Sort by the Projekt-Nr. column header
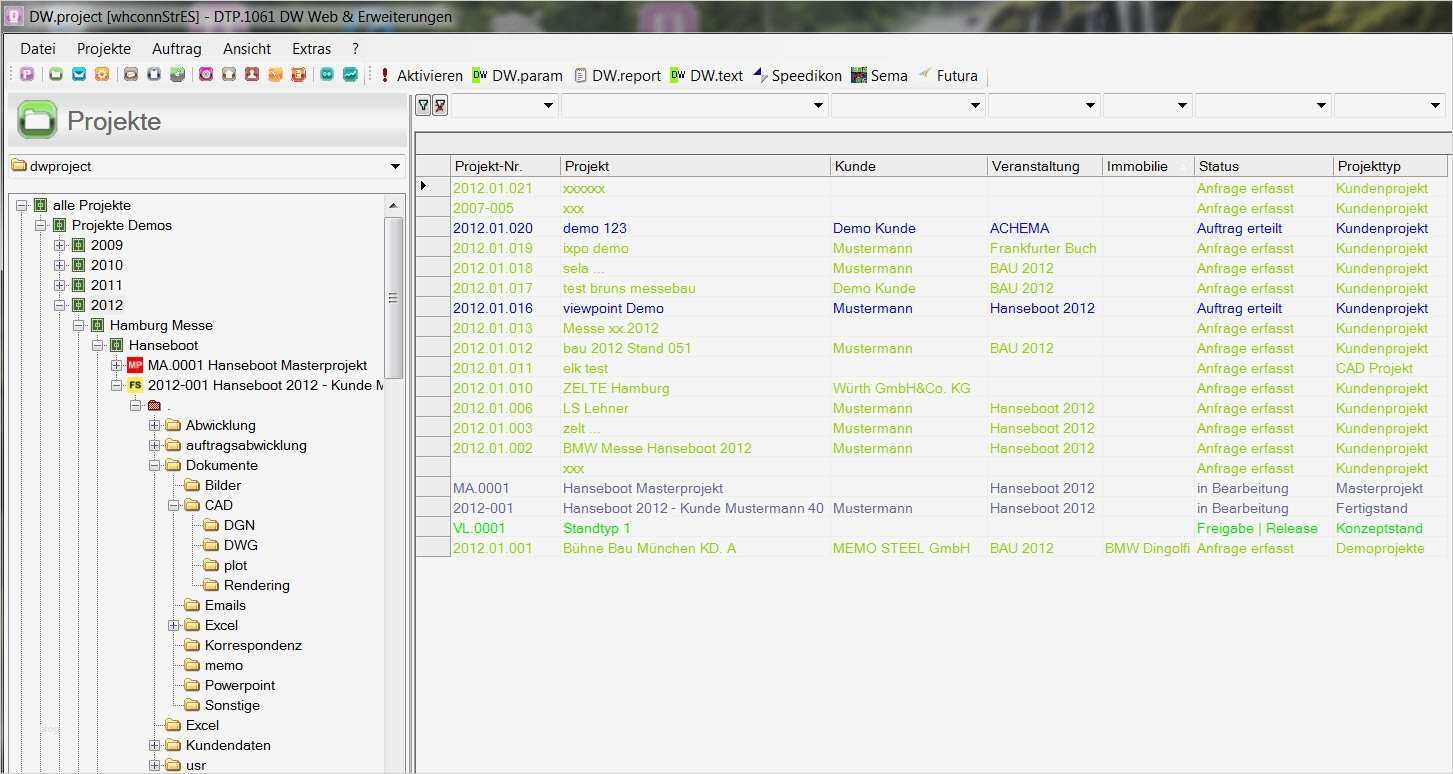1453x774 pixels. point(505,166)
